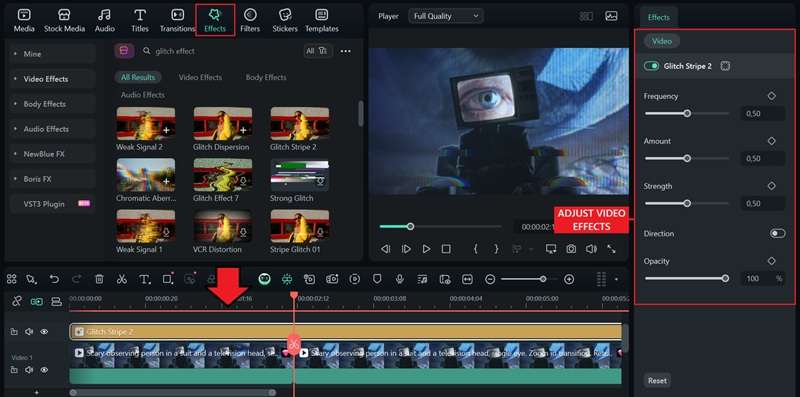The width and height of the screenshot is (800, 397).
Task: Open the Media tab
Action: [x=24, y=20]
